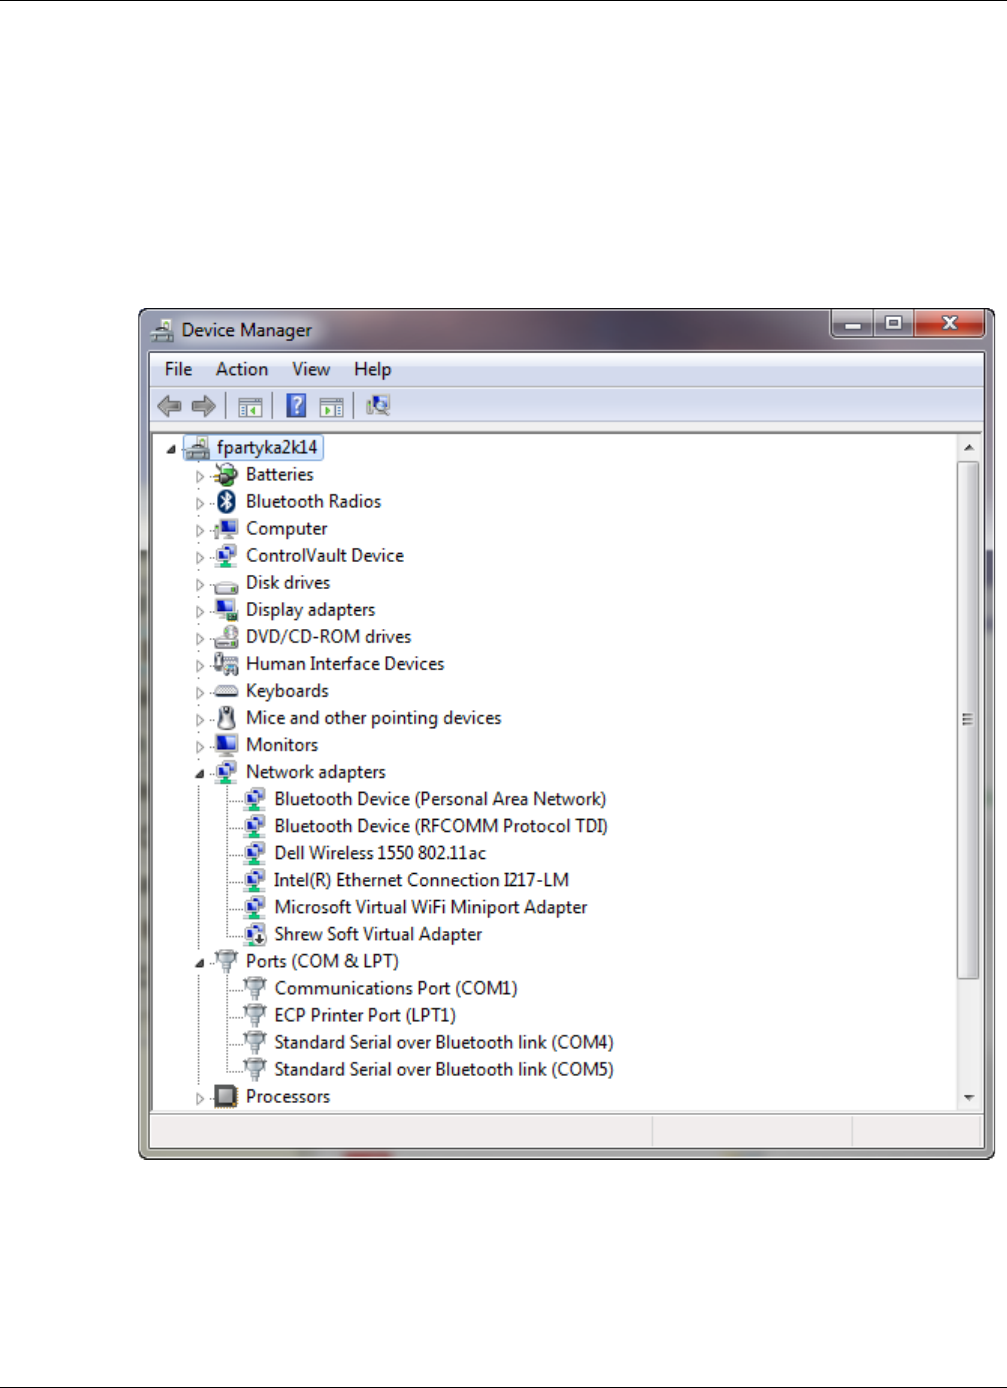This screenshot has width=1007, height=1388.
Task: Expand the Monitors node
Action: click(200, 746)
